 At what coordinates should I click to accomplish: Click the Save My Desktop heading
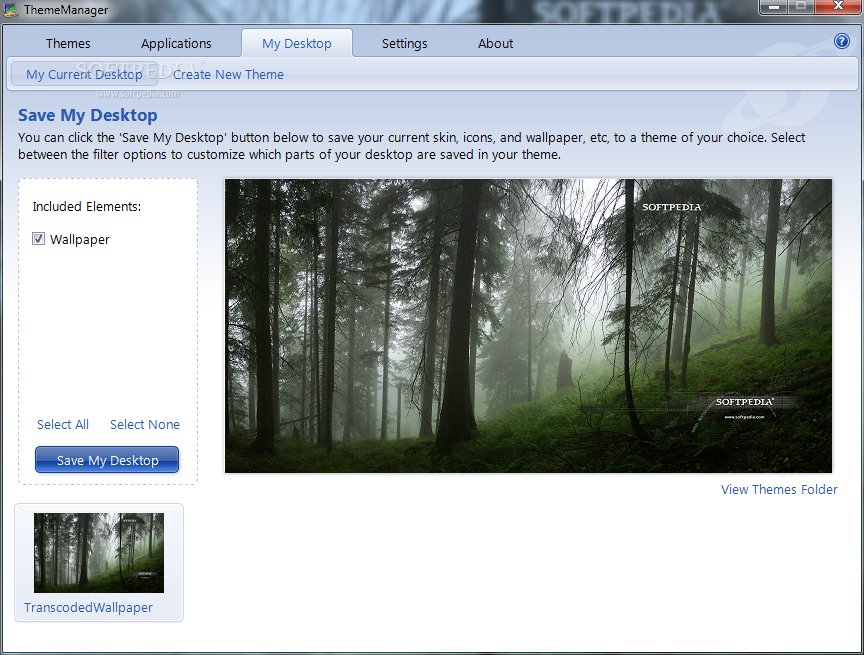pyautogui.click(x=88, y=115)
